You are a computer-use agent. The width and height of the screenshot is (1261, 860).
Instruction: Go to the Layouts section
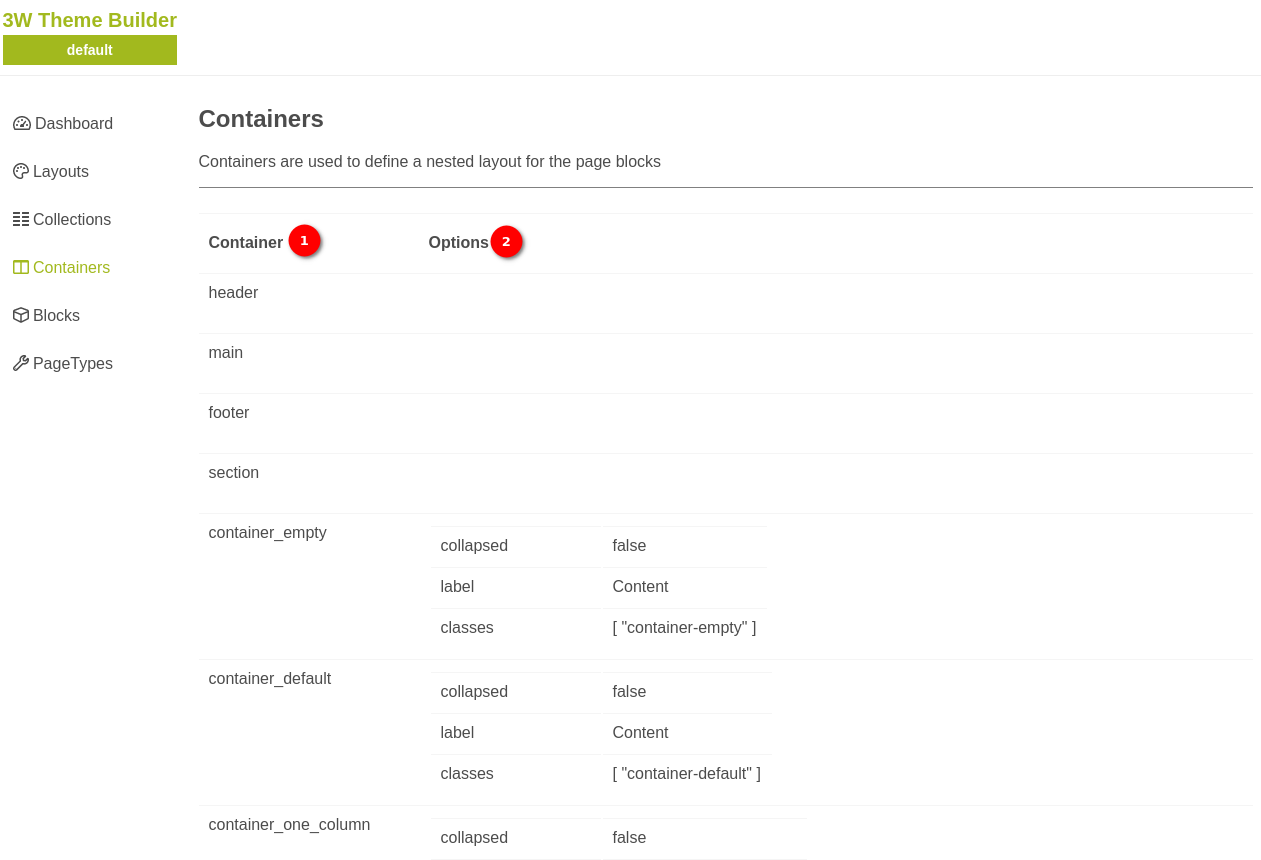[61, 172]
